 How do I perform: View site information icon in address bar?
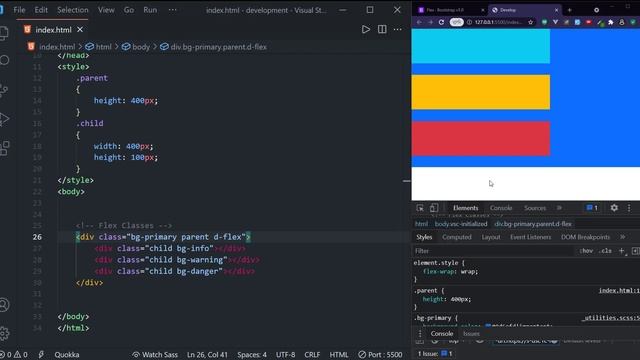pyautogui.click(x=469, y=22)
